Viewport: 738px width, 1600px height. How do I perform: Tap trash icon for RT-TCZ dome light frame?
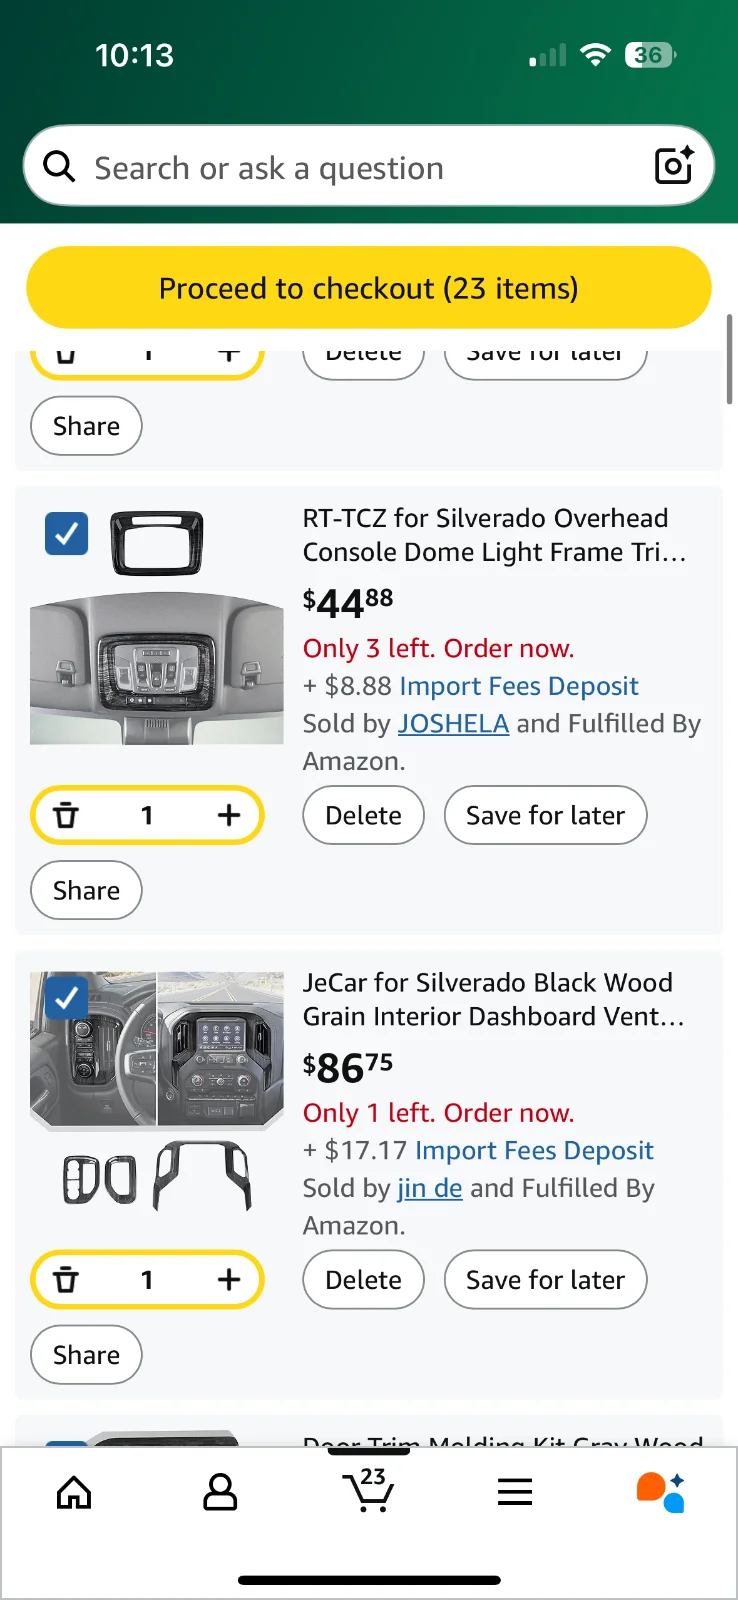66,815
